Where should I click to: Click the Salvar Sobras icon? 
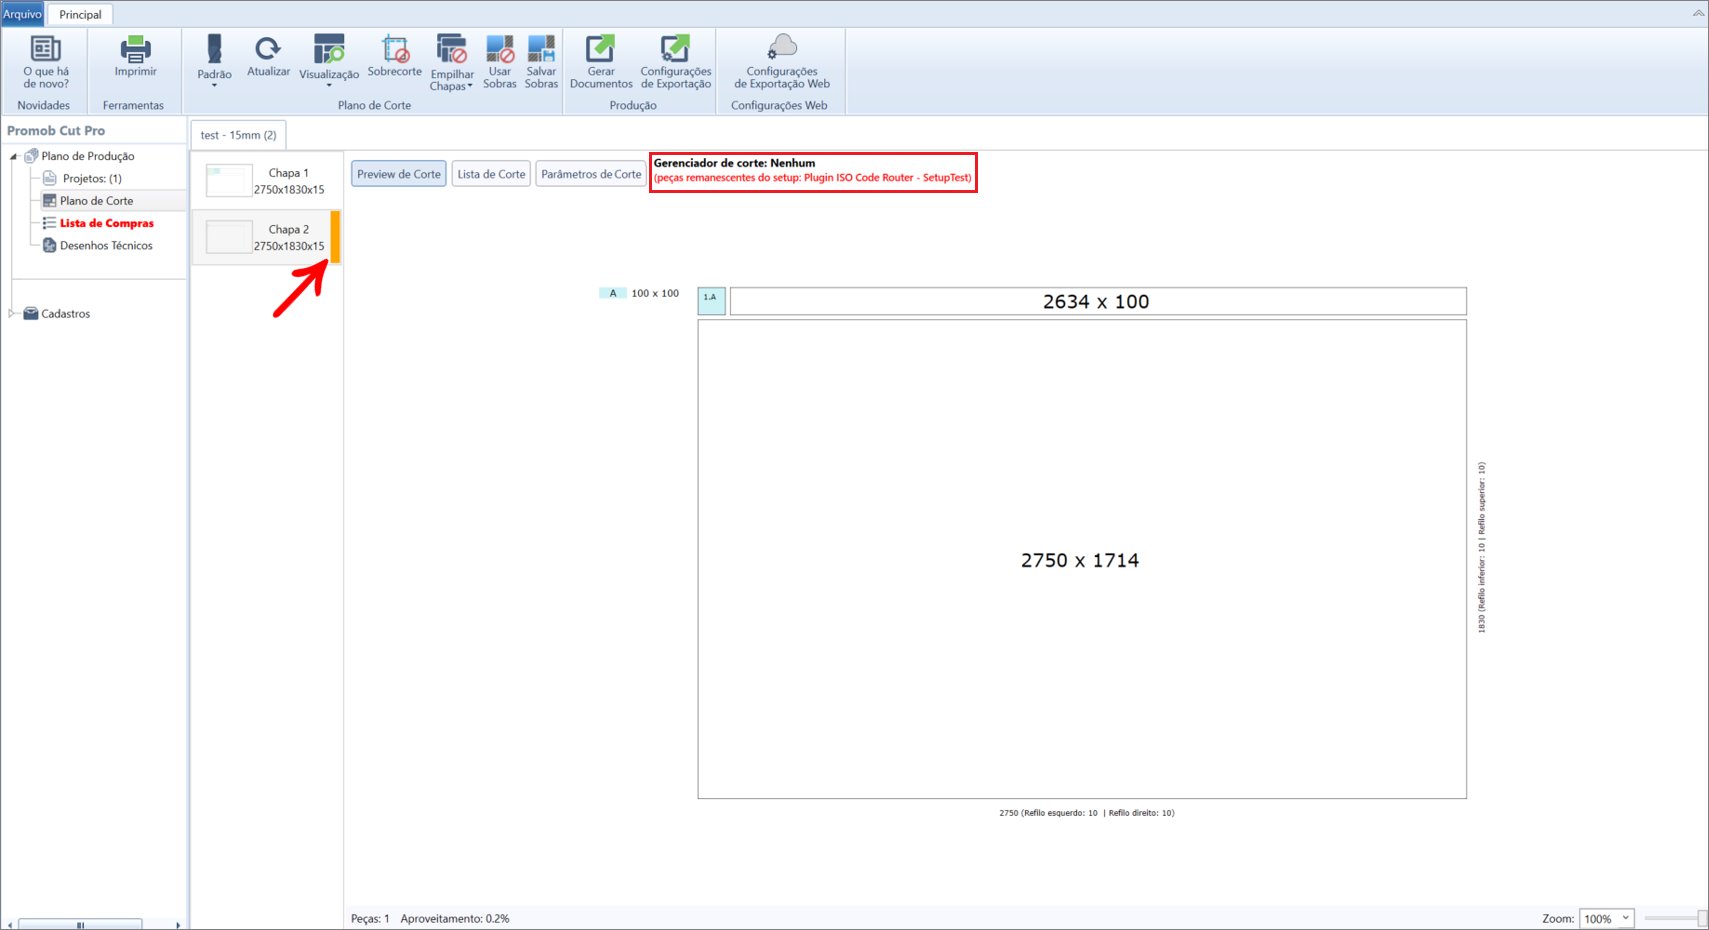[541, 48]
